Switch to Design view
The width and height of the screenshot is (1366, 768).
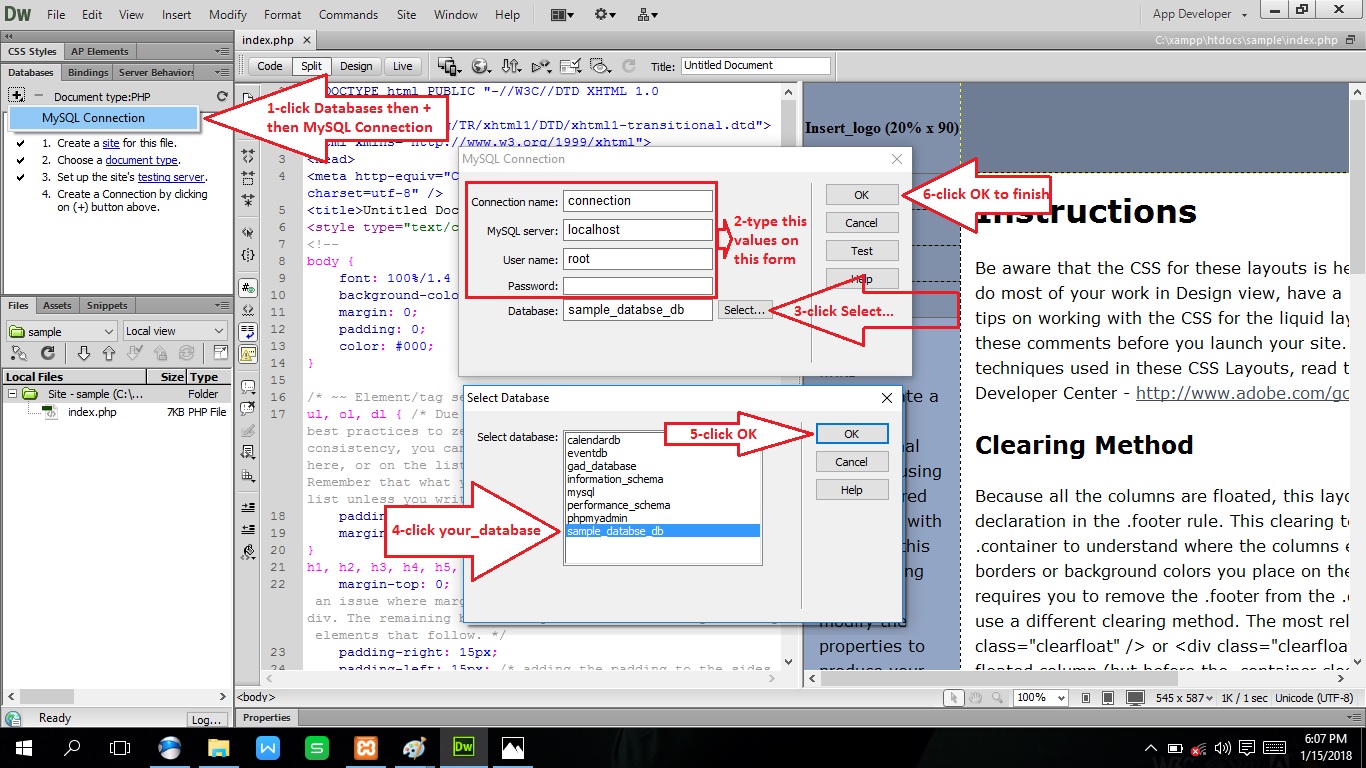click(356, 66)
